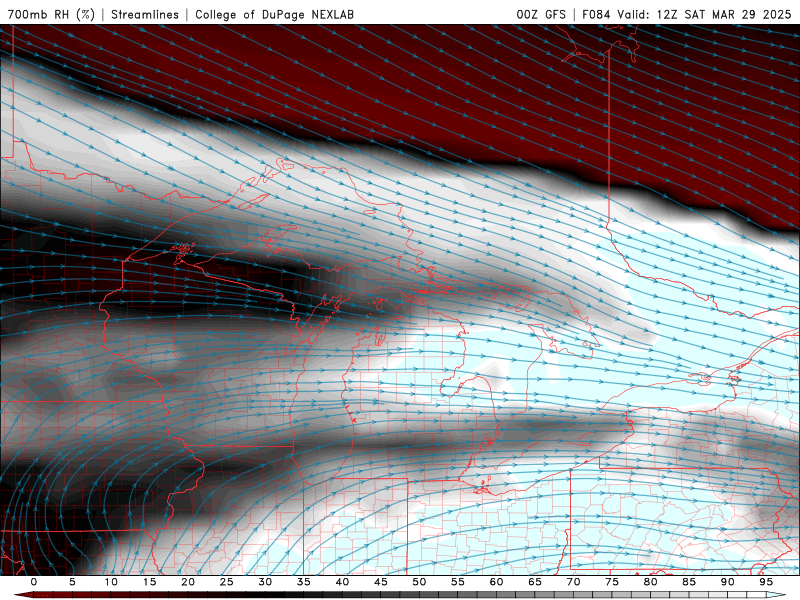Pick the '35' tick label on legend
Viewport: 800px width, 600px height.
click(x=304, y=582)
